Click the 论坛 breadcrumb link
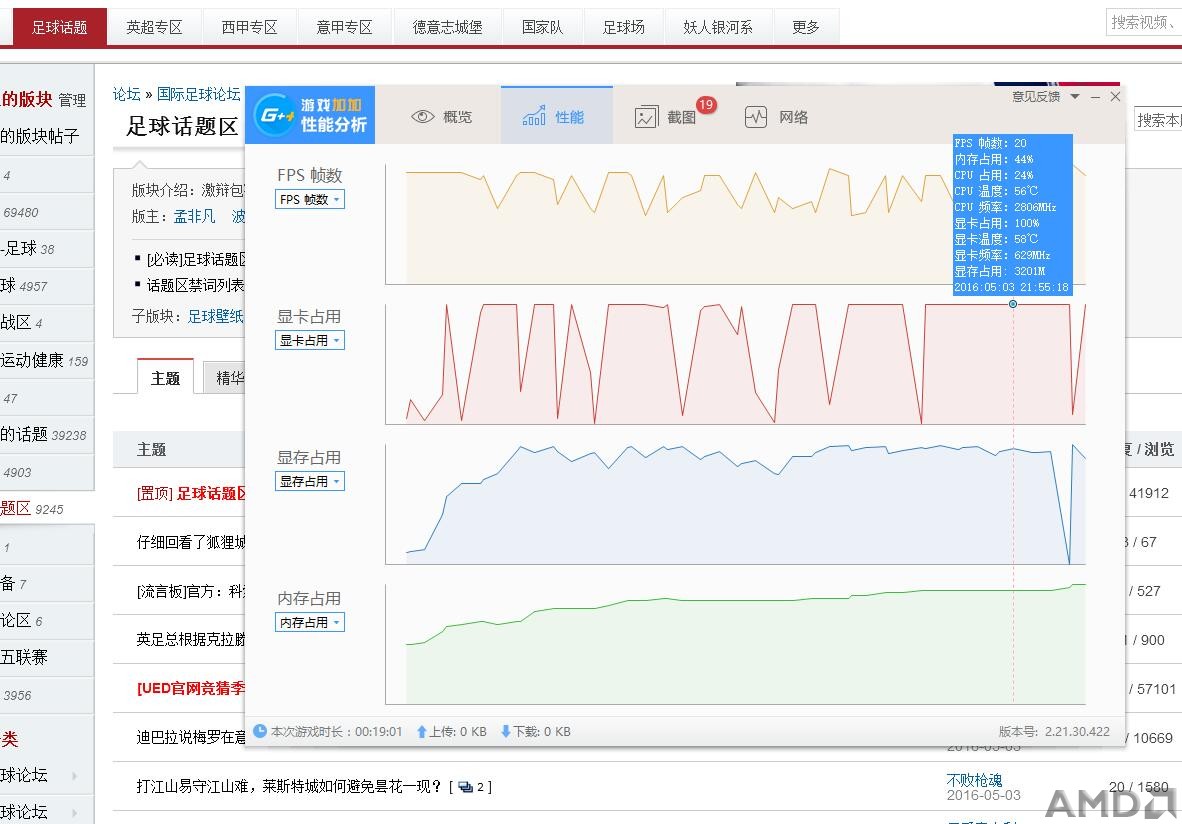 pos(127,93)
